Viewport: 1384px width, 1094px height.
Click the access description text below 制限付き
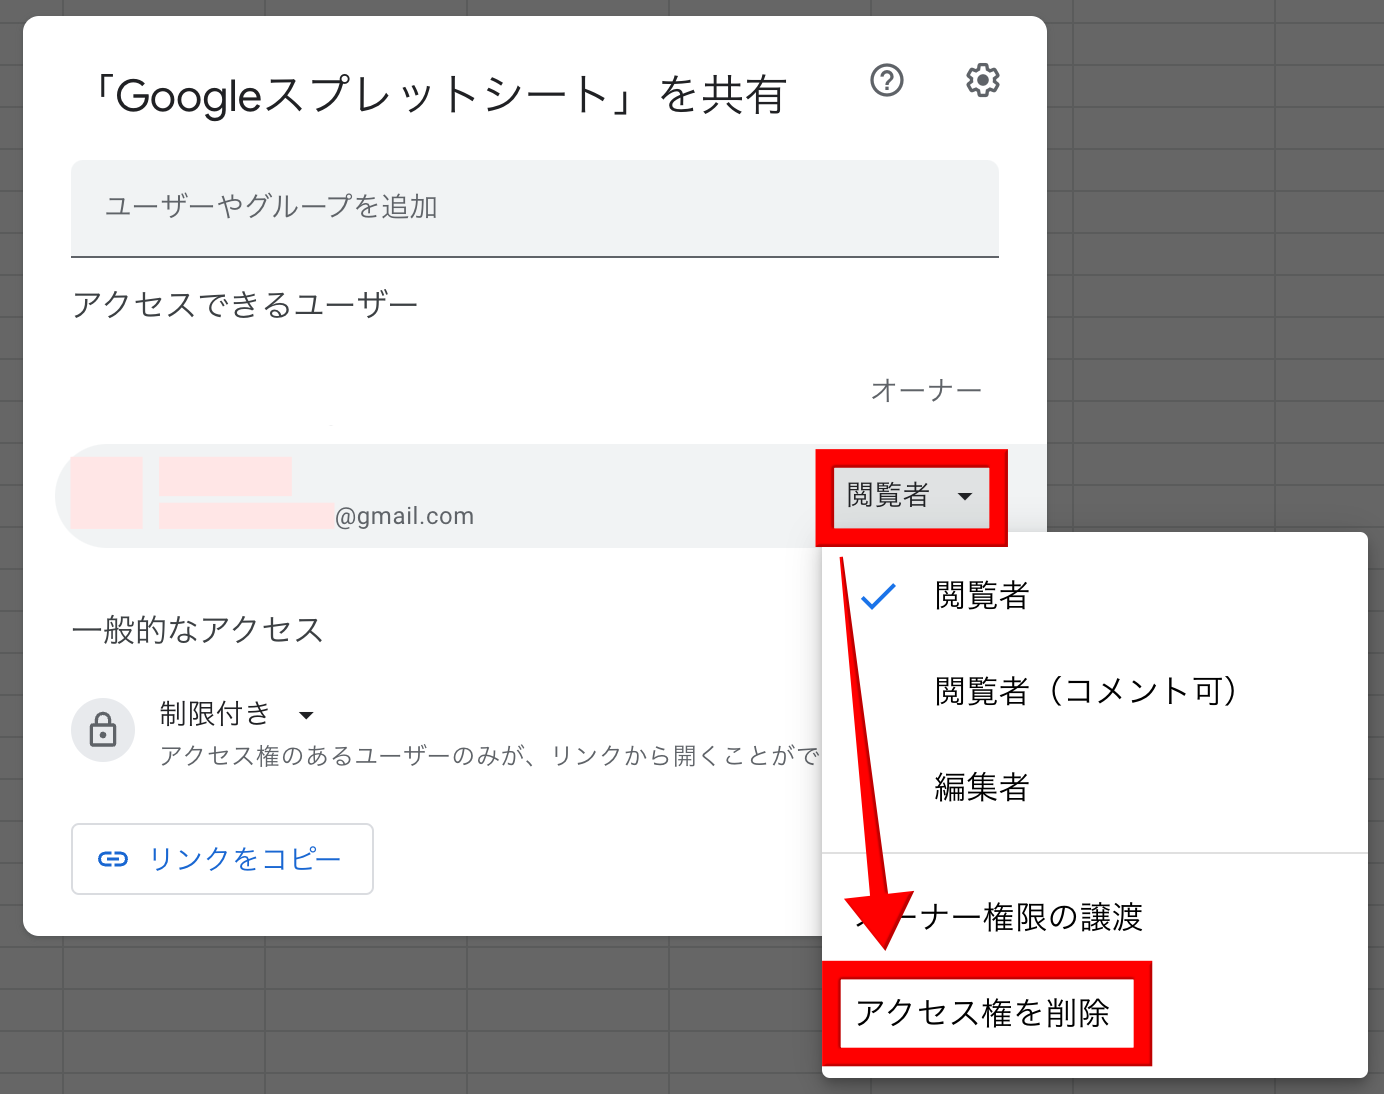[x=490, y=756]
